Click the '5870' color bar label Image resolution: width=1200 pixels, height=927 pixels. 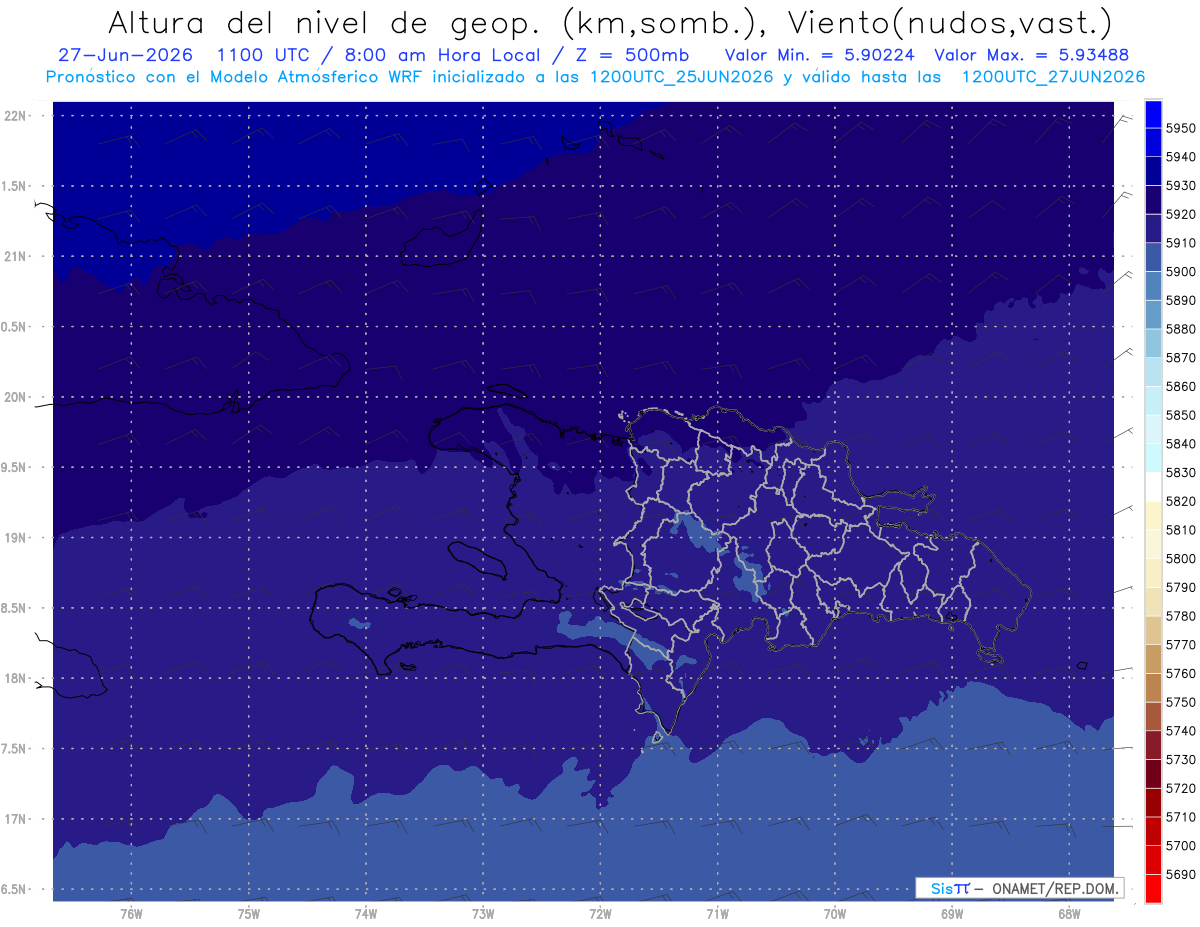(1181, 357)
